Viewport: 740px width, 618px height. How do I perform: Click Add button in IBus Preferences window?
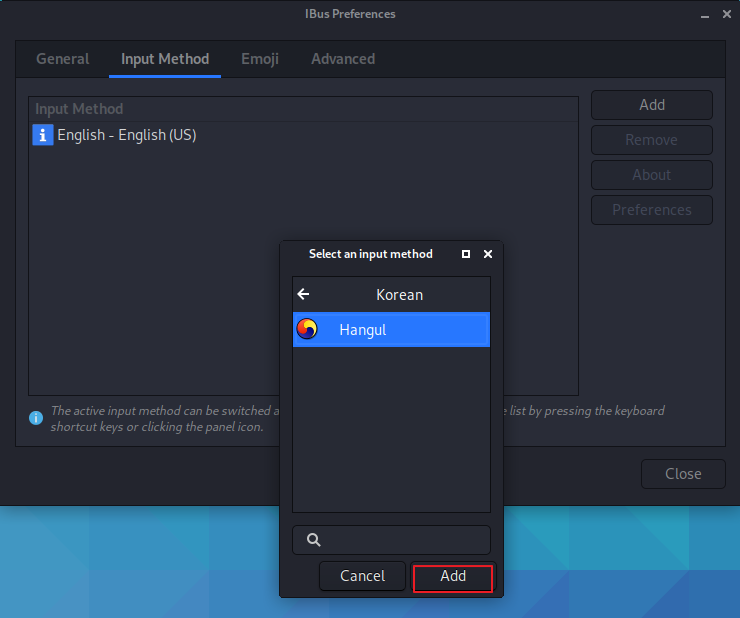click(x=652, y=105)
